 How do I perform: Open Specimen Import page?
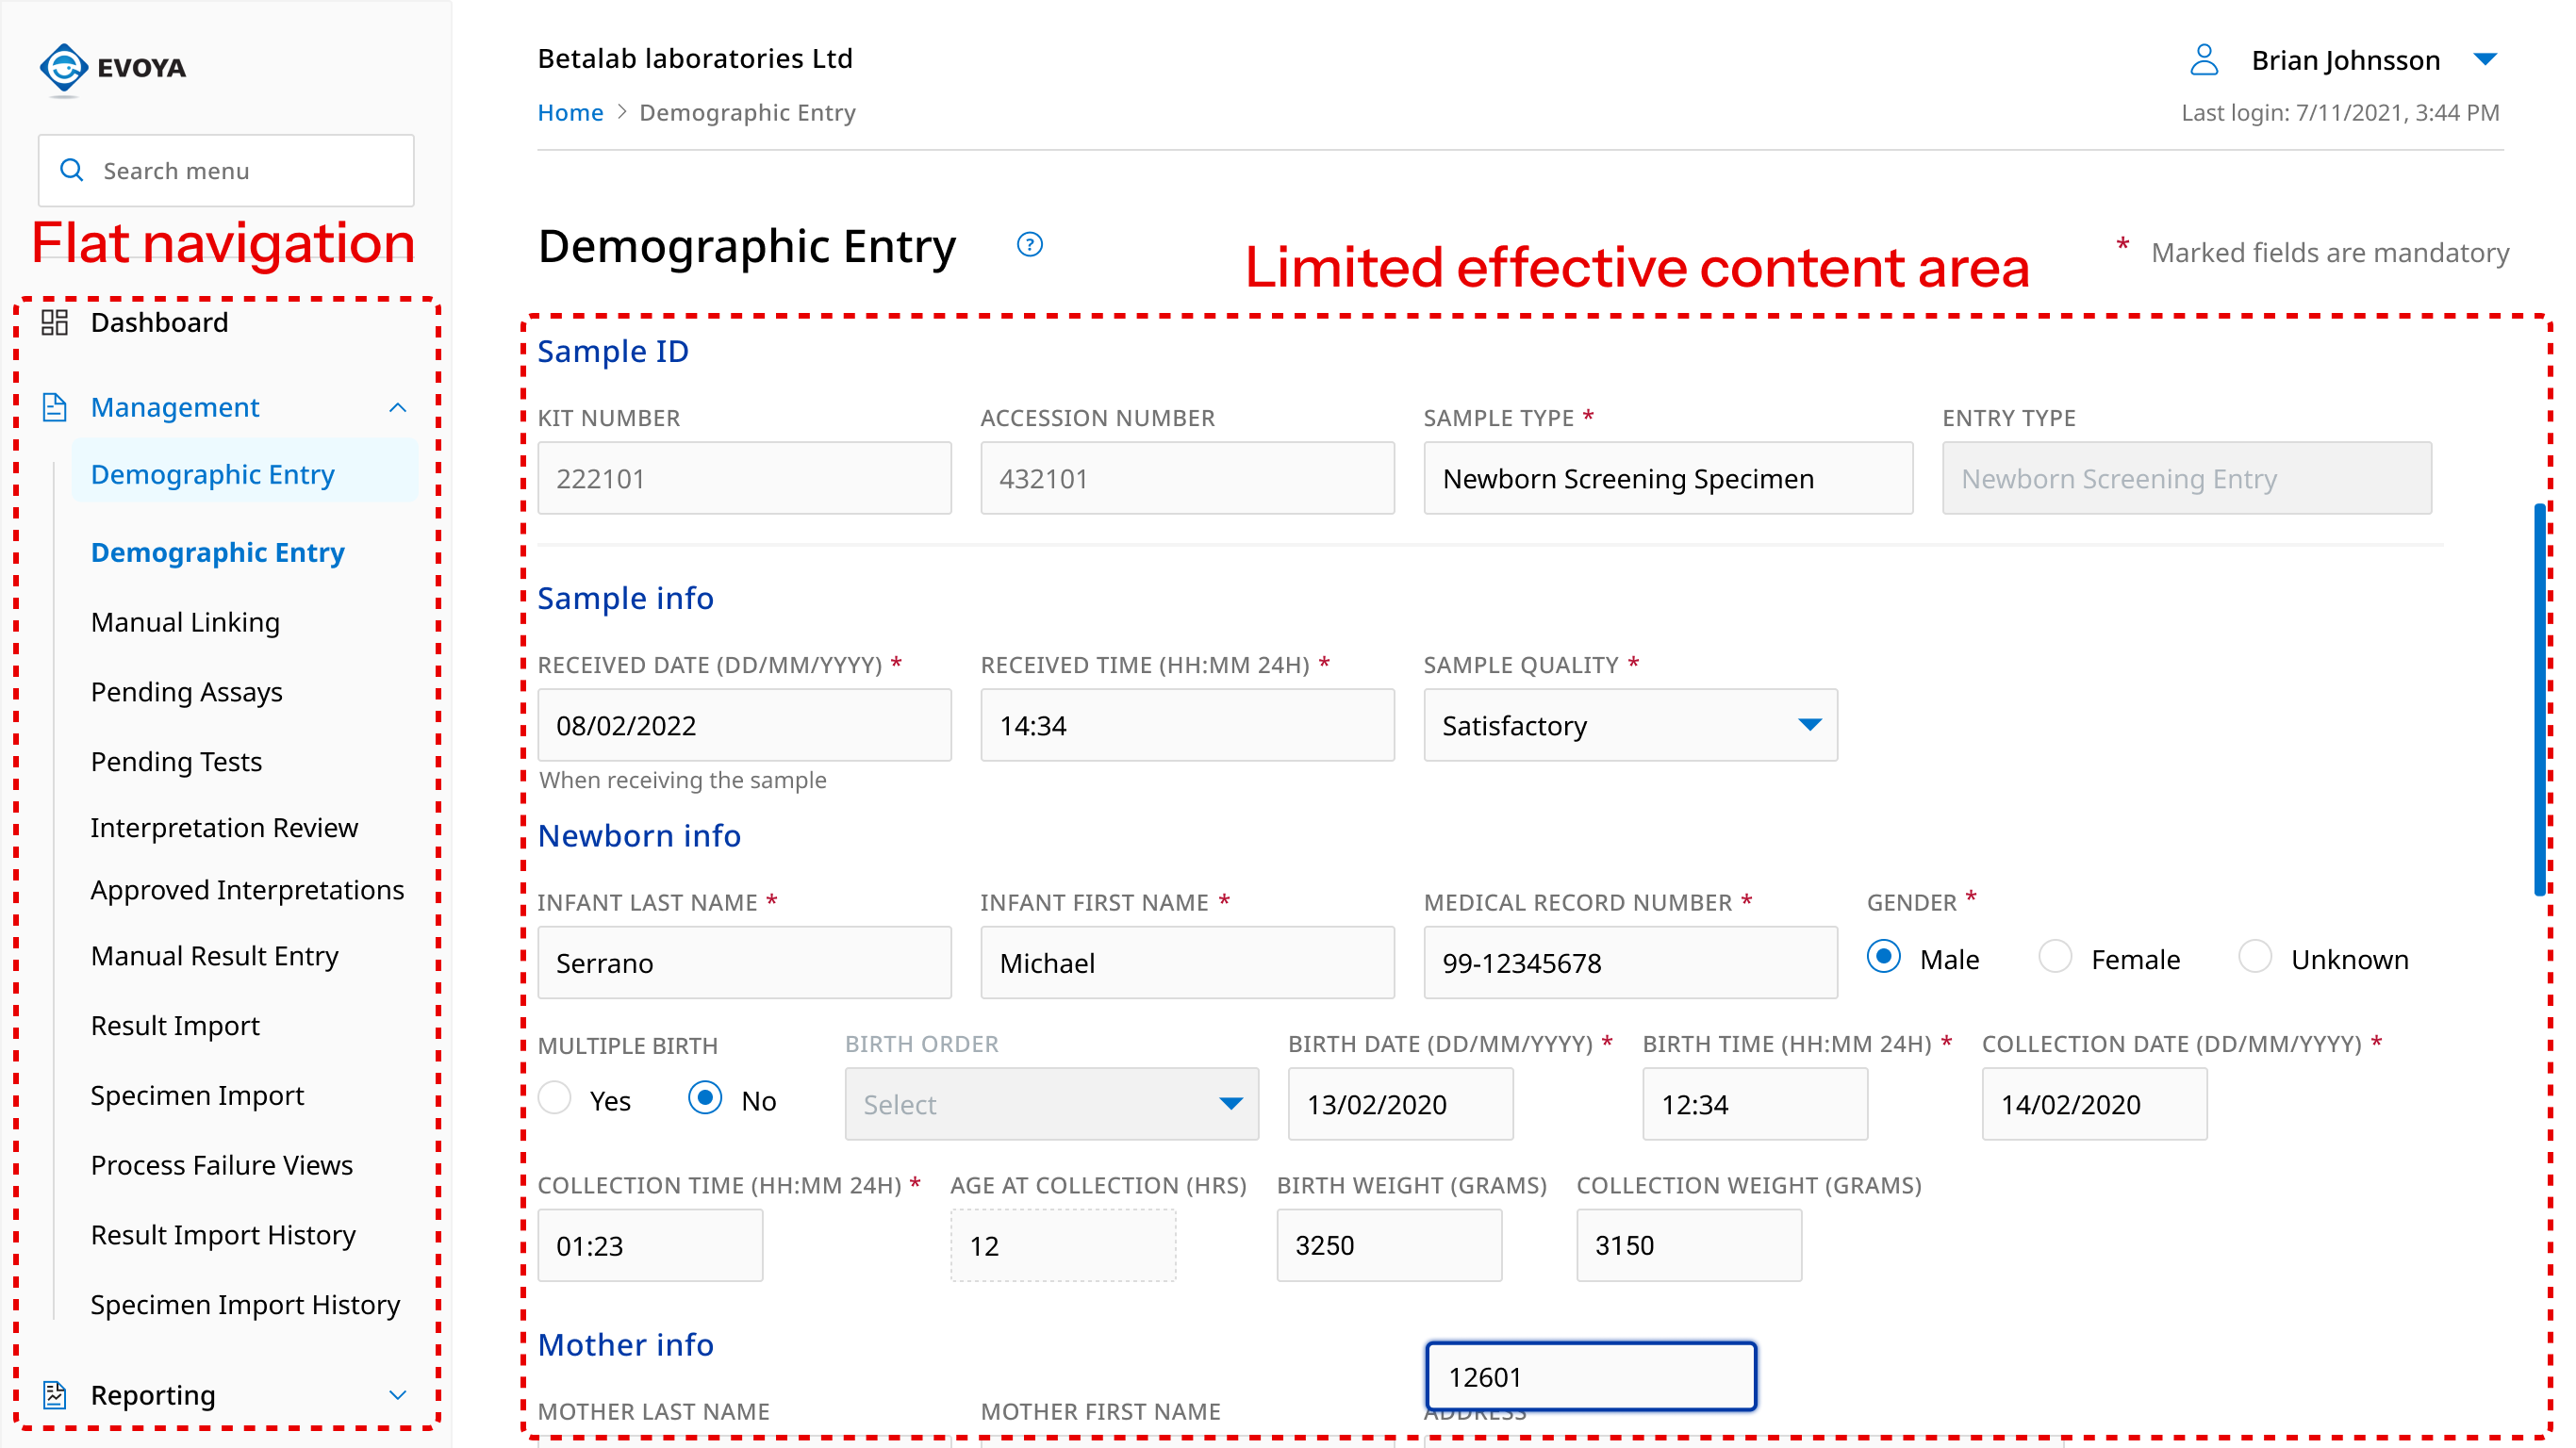pyautogui.click(x=197, y=1097)
